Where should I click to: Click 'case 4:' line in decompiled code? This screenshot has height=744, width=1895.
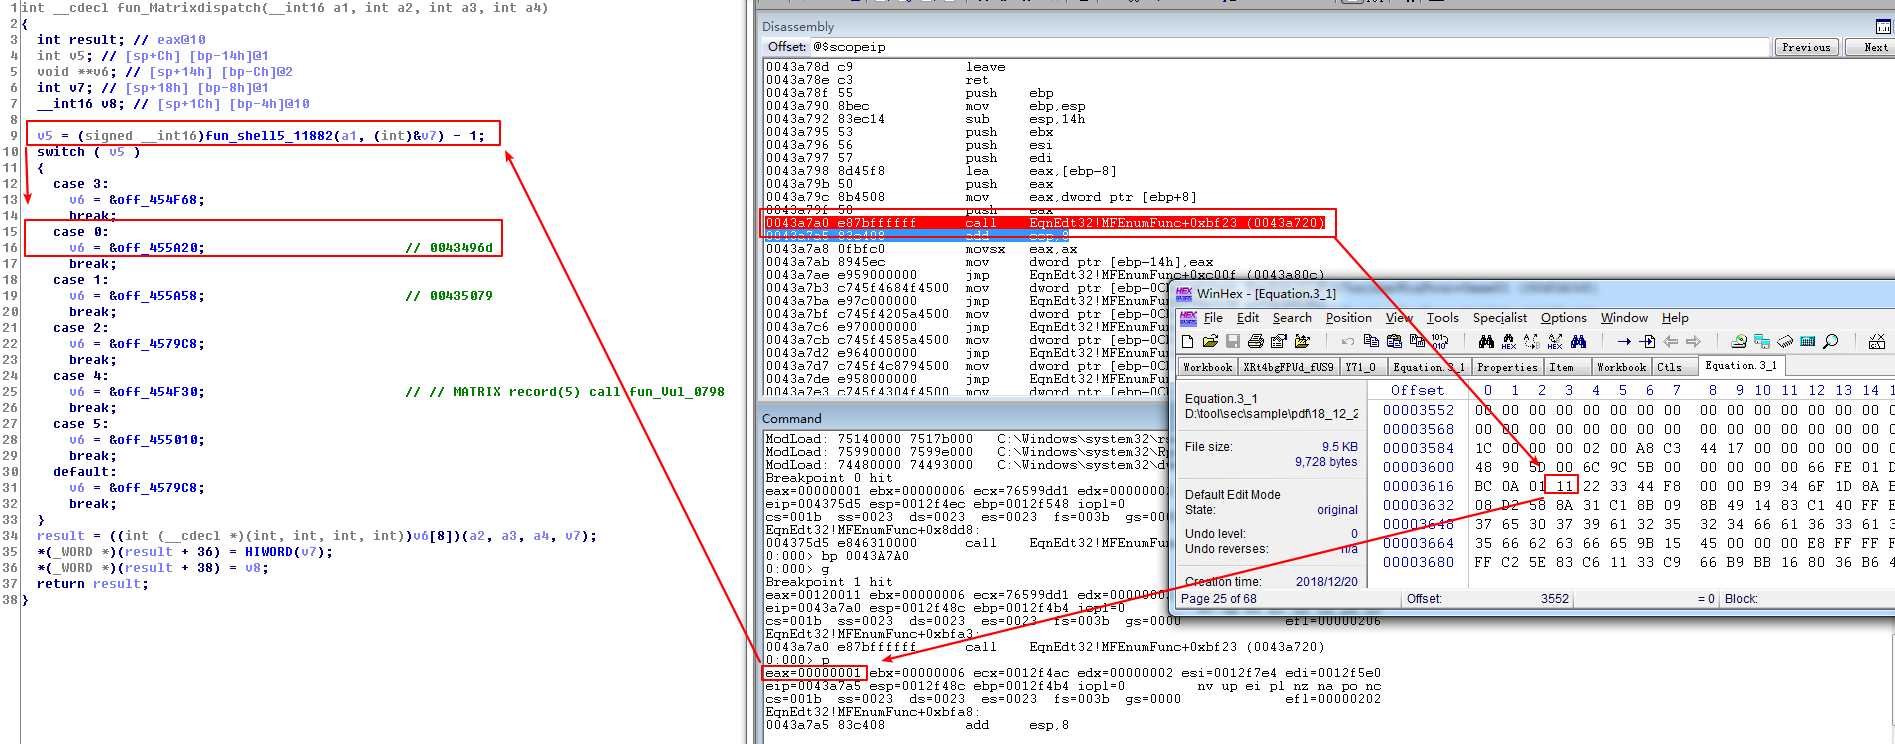[81, 376]
